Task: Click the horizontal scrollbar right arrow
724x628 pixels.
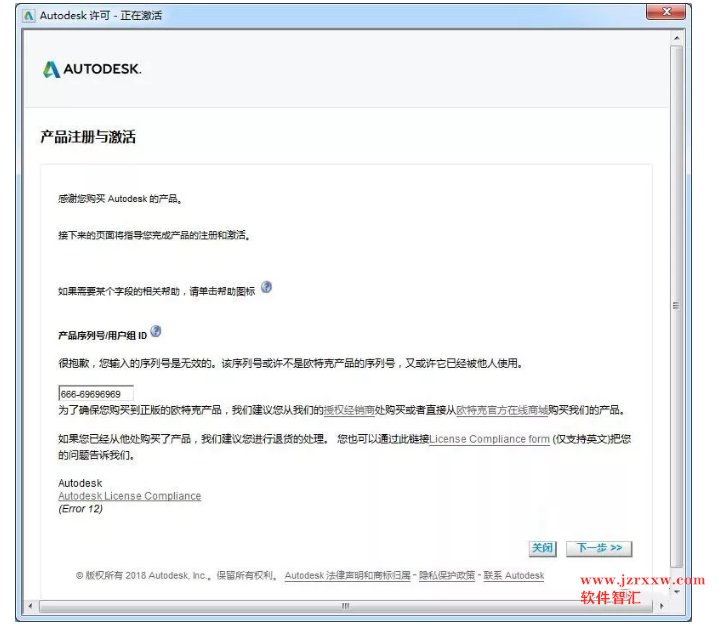Action: click(662, 606)
